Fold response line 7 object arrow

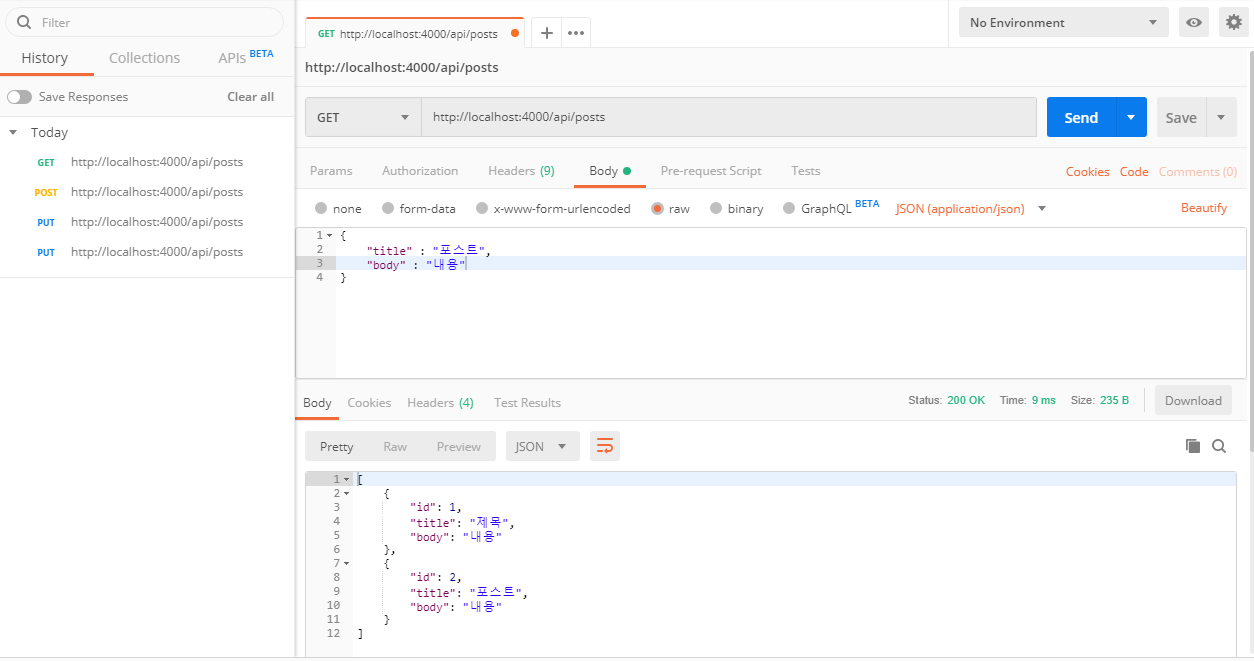click(346, 563)
